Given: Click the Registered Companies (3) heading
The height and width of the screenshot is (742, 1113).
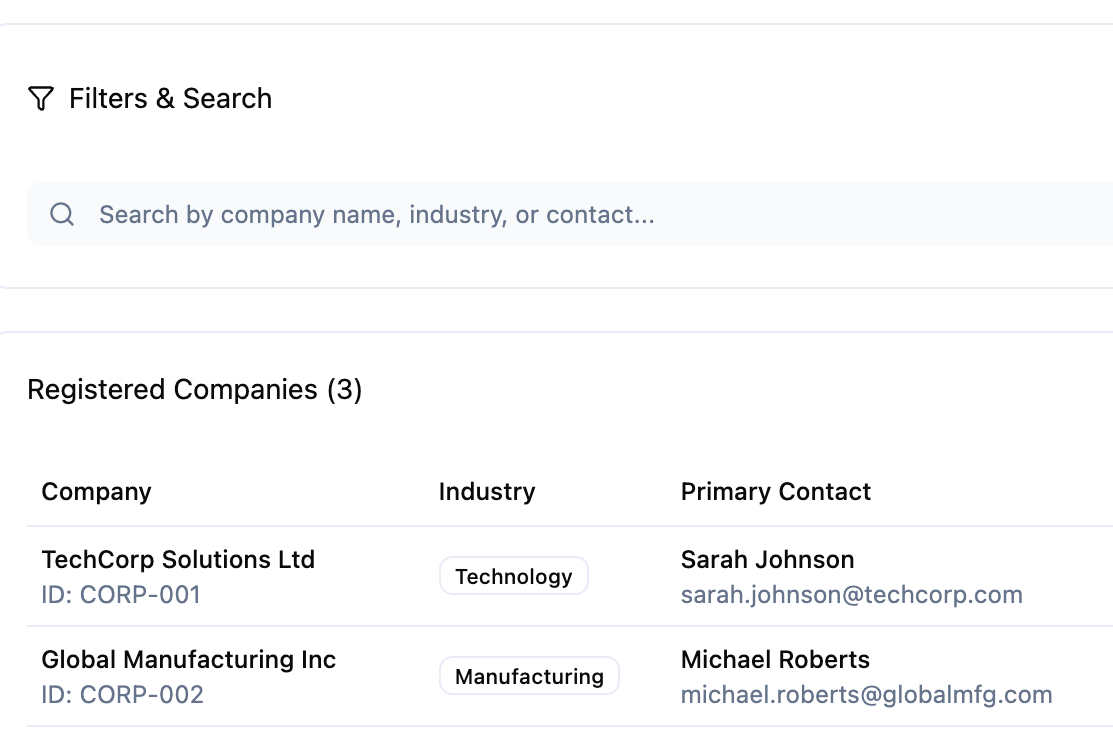Looking at the screenshot, I should tap(194, 390).
